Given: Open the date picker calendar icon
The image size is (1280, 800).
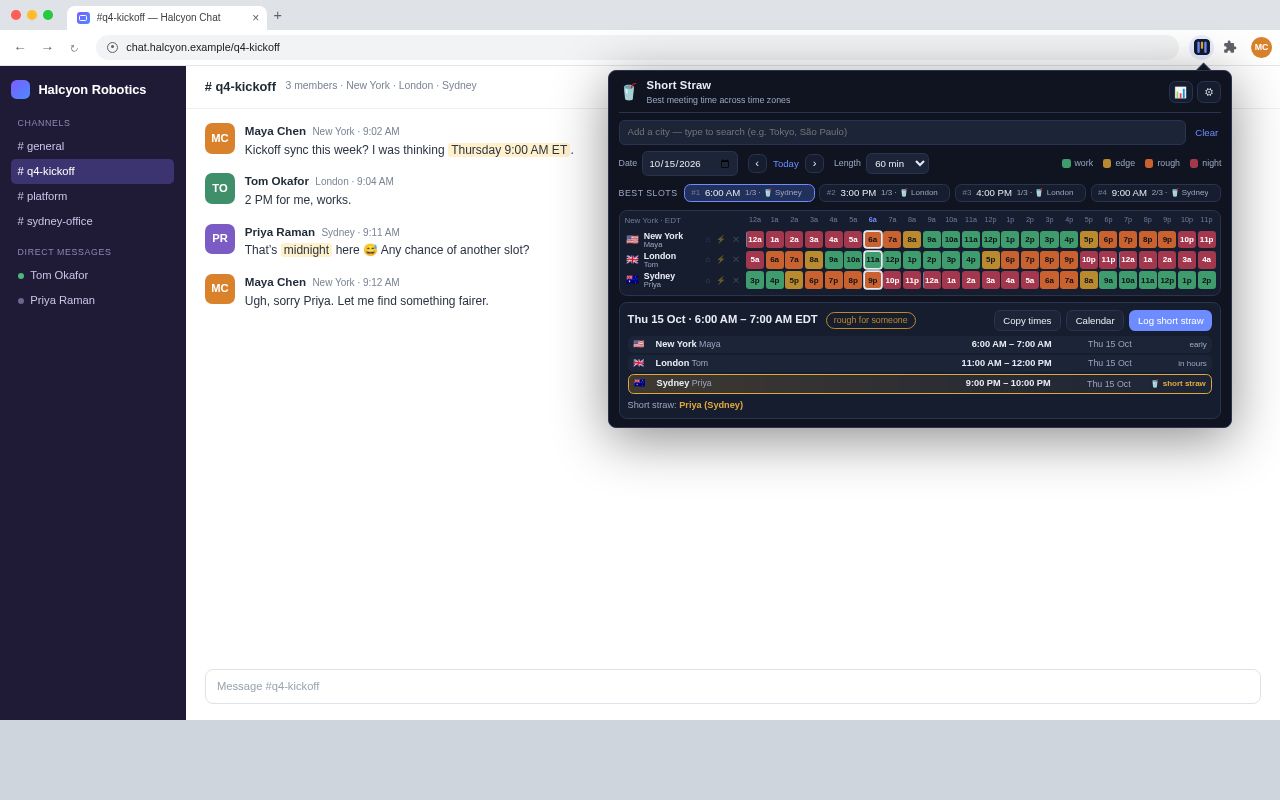Looking at the screenshot, I should [x=725, y=164].
